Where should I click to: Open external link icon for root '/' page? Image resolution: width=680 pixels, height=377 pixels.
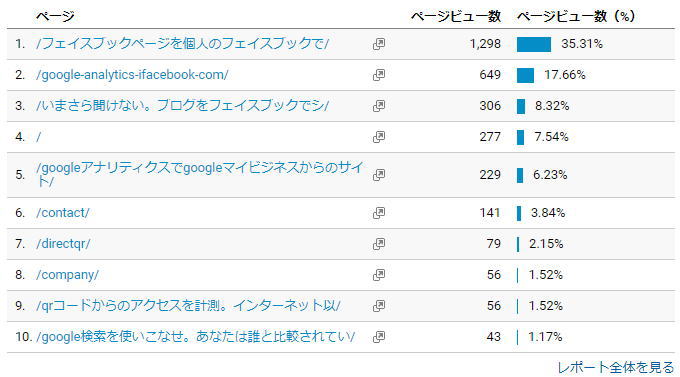click(x=379, y=137)
